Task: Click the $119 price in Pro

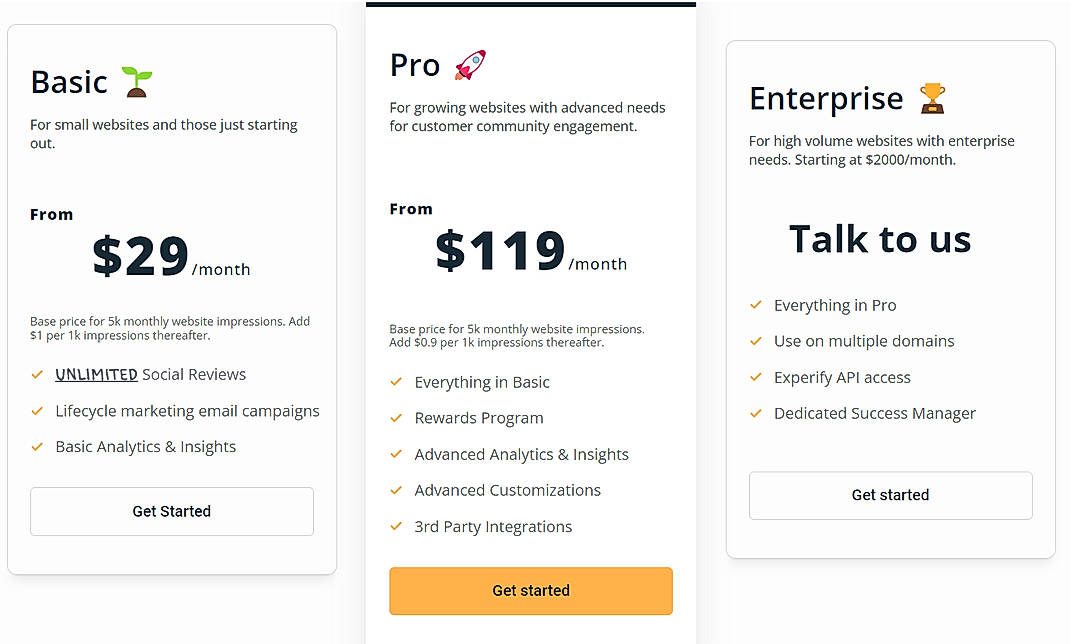Action: [500, 251]
